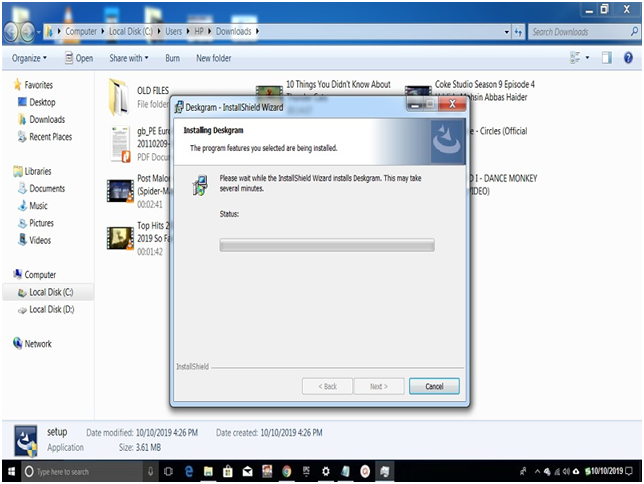644x484 pixels.
Task: Open the Music library
Action: (38, 206)
